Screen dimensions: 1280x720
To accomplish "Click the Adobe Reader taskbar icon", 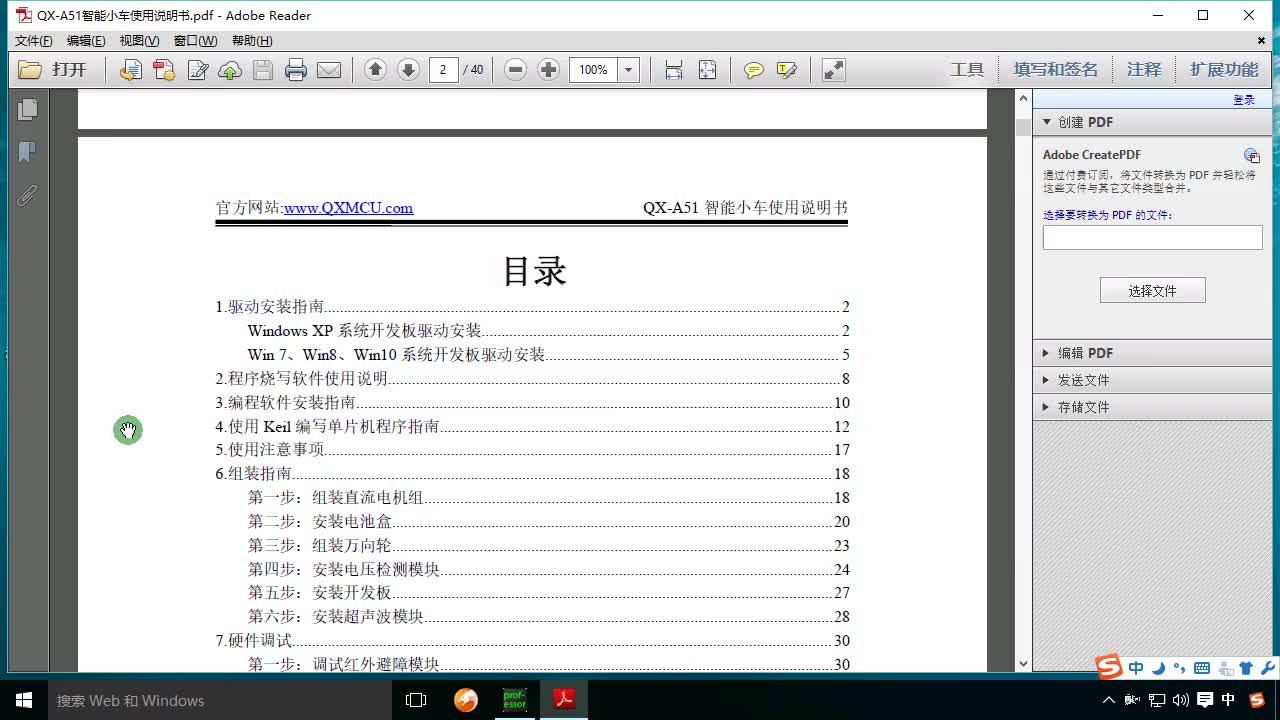I will point(564,699).
